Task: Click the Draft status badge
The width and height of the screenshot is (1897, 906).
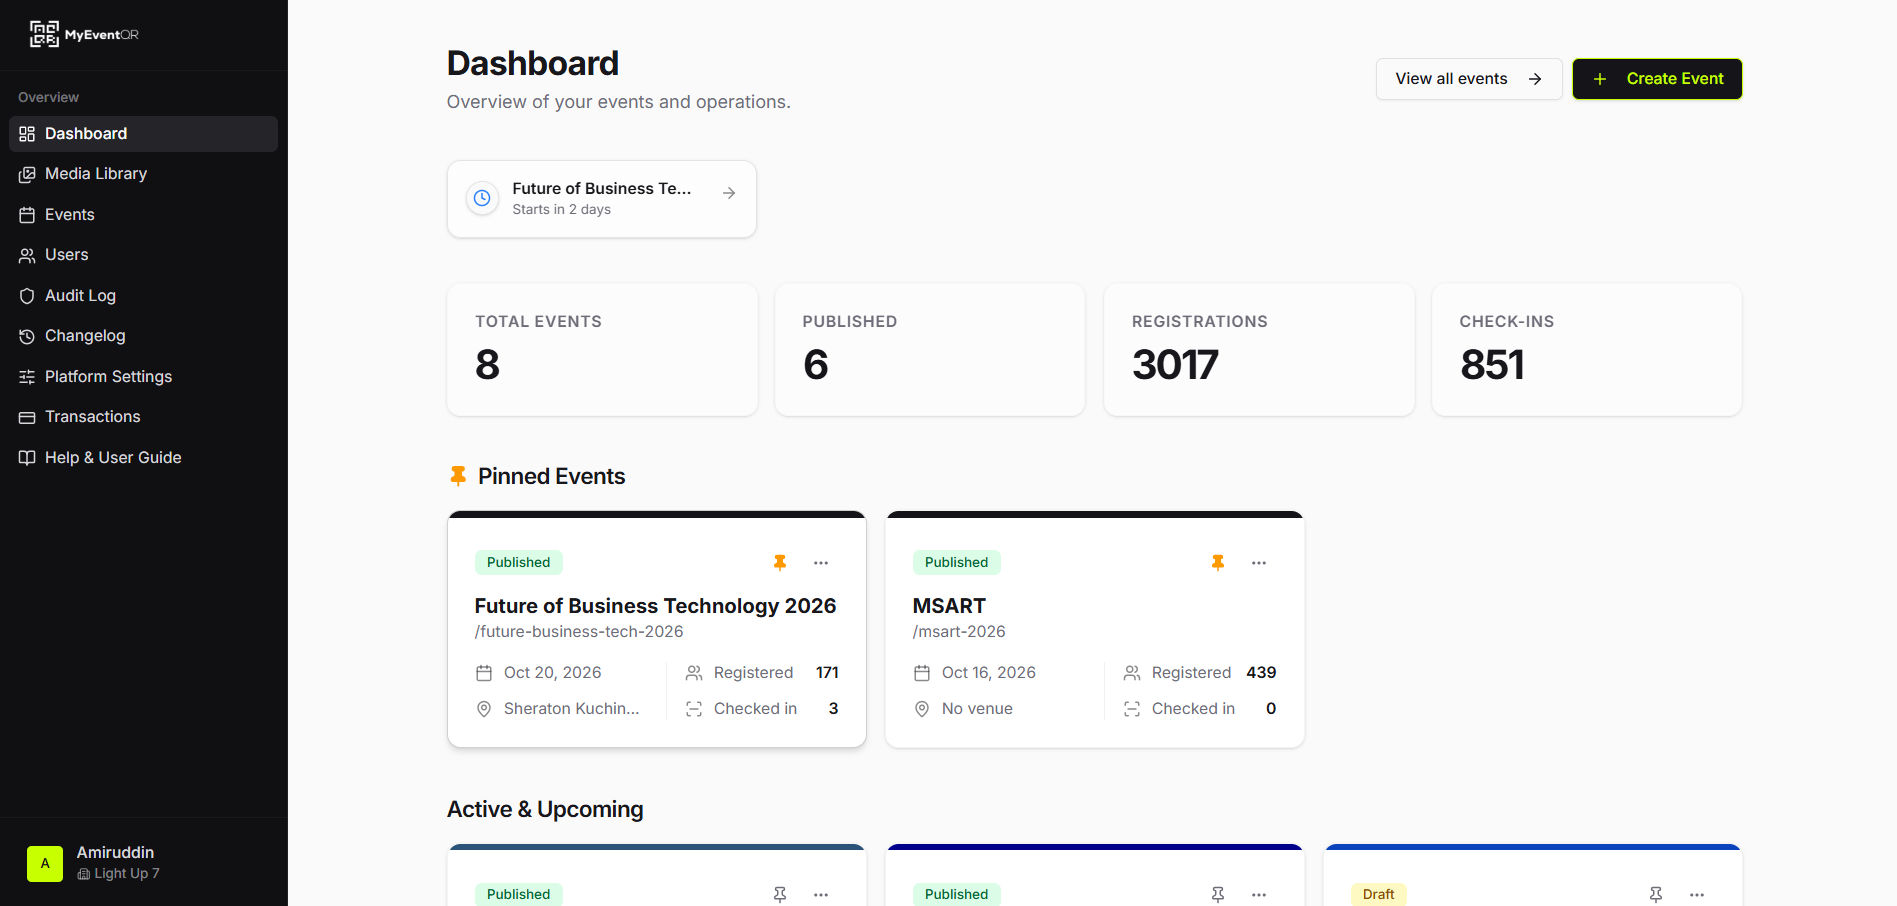Action: (1378, 894)
